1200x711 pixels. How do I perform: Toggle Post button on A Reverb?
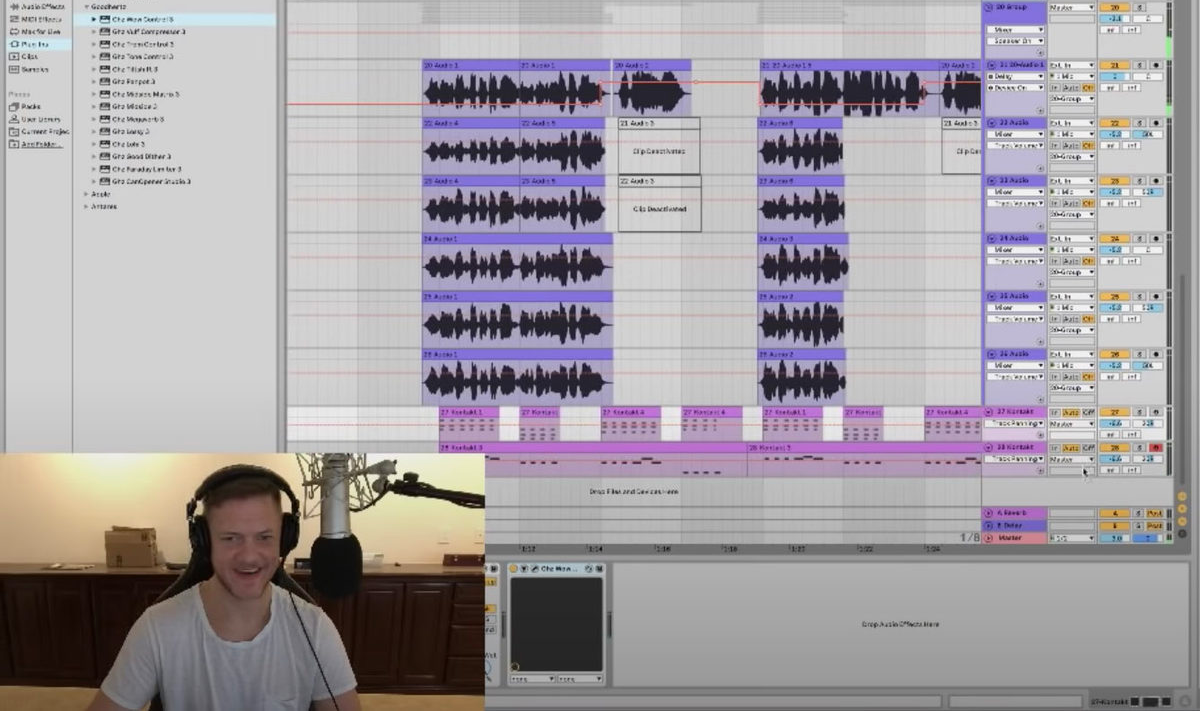coord(1154,513)
